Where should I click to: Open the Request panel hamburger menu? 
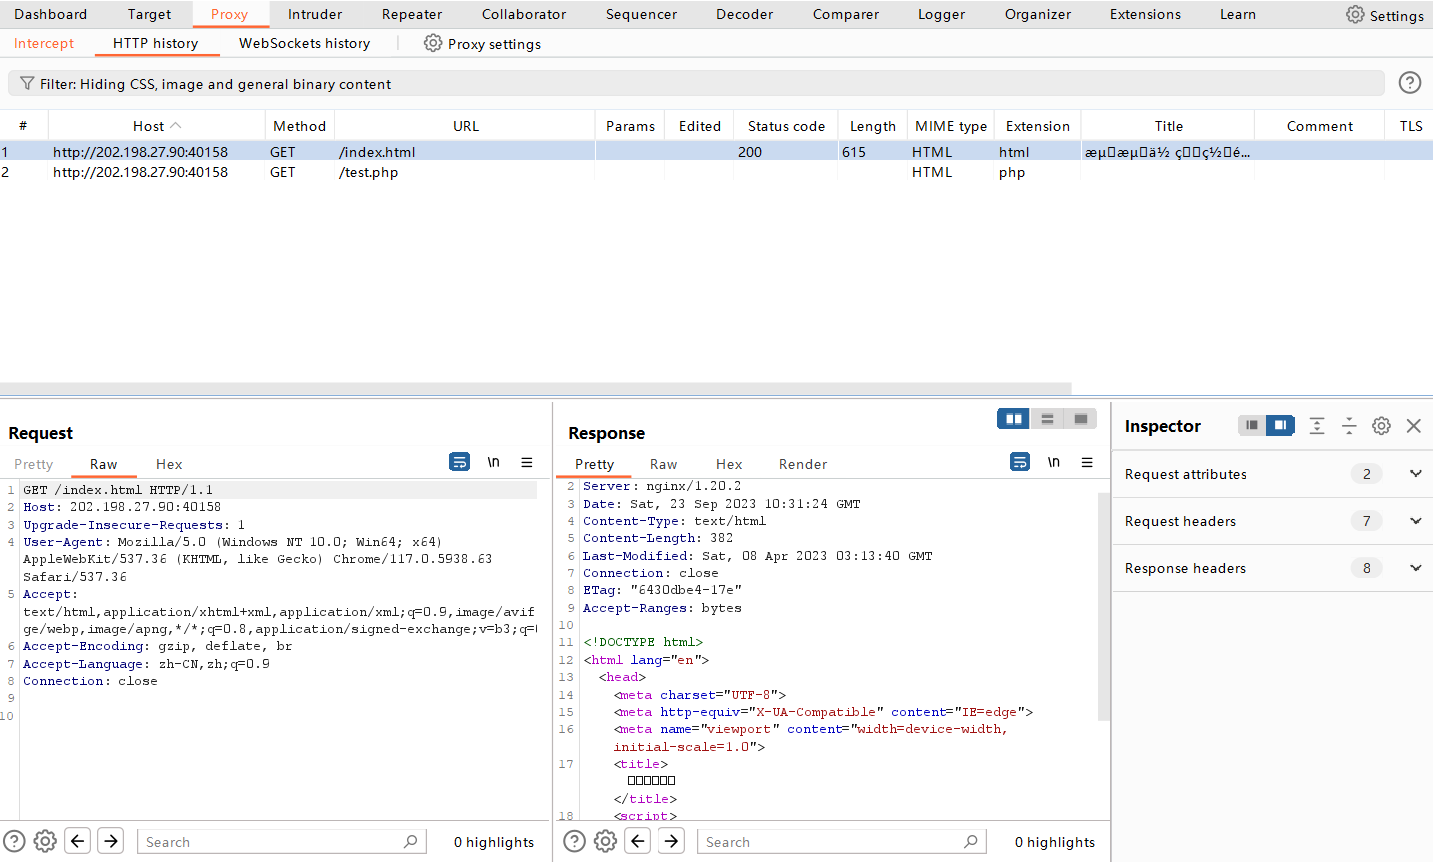527,462
